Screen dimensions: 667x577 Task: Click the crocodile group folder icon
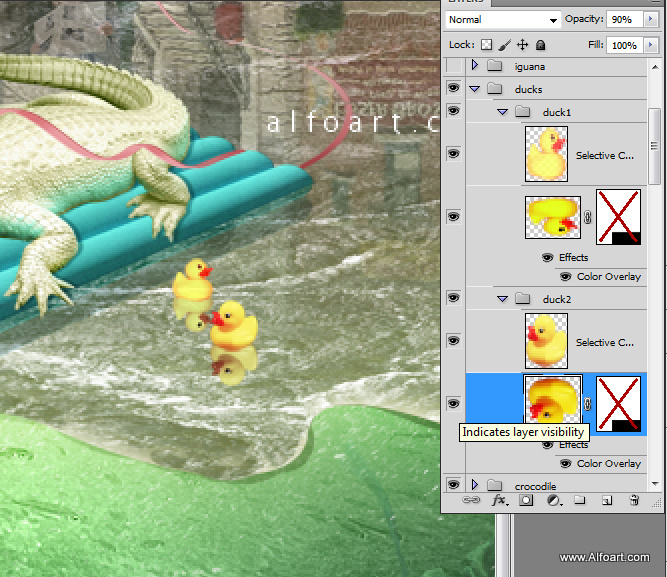tap(494, 485)
